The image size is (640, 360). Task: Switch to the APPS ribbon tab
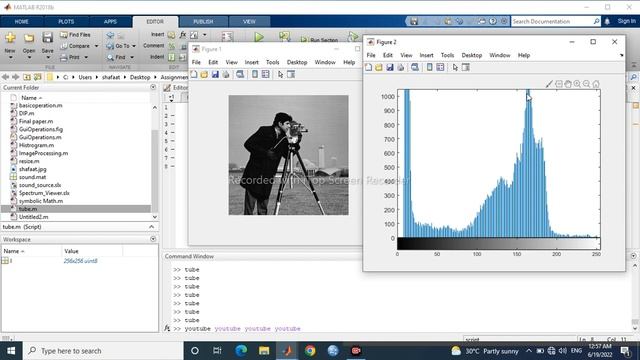tap(110, 22)
